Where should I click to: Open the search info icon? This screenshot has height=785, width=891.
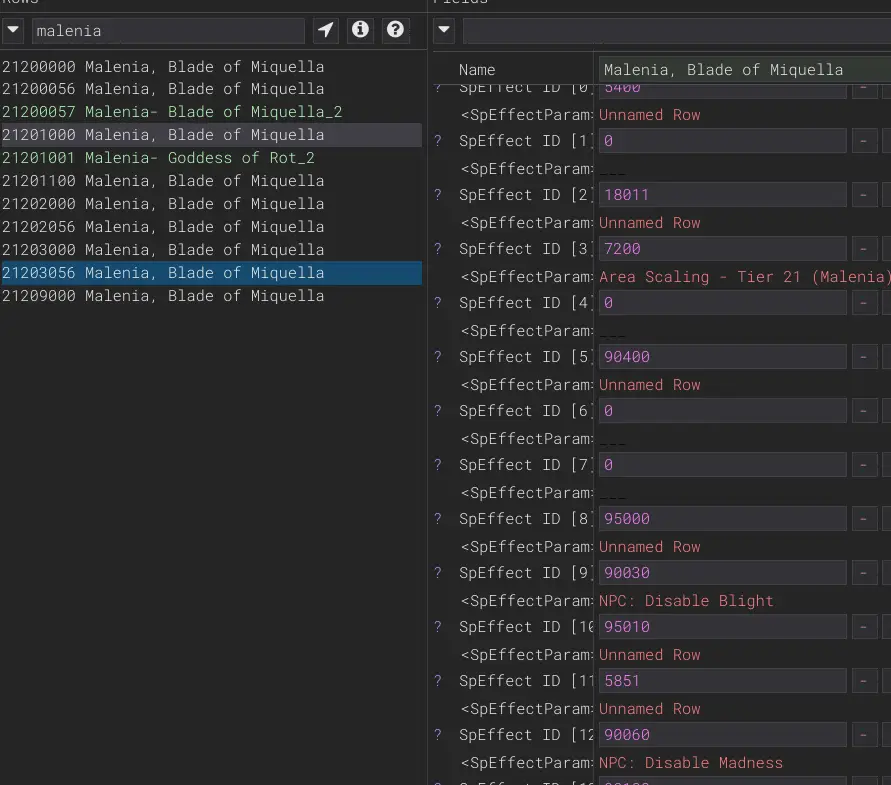[x=360, y=30]
